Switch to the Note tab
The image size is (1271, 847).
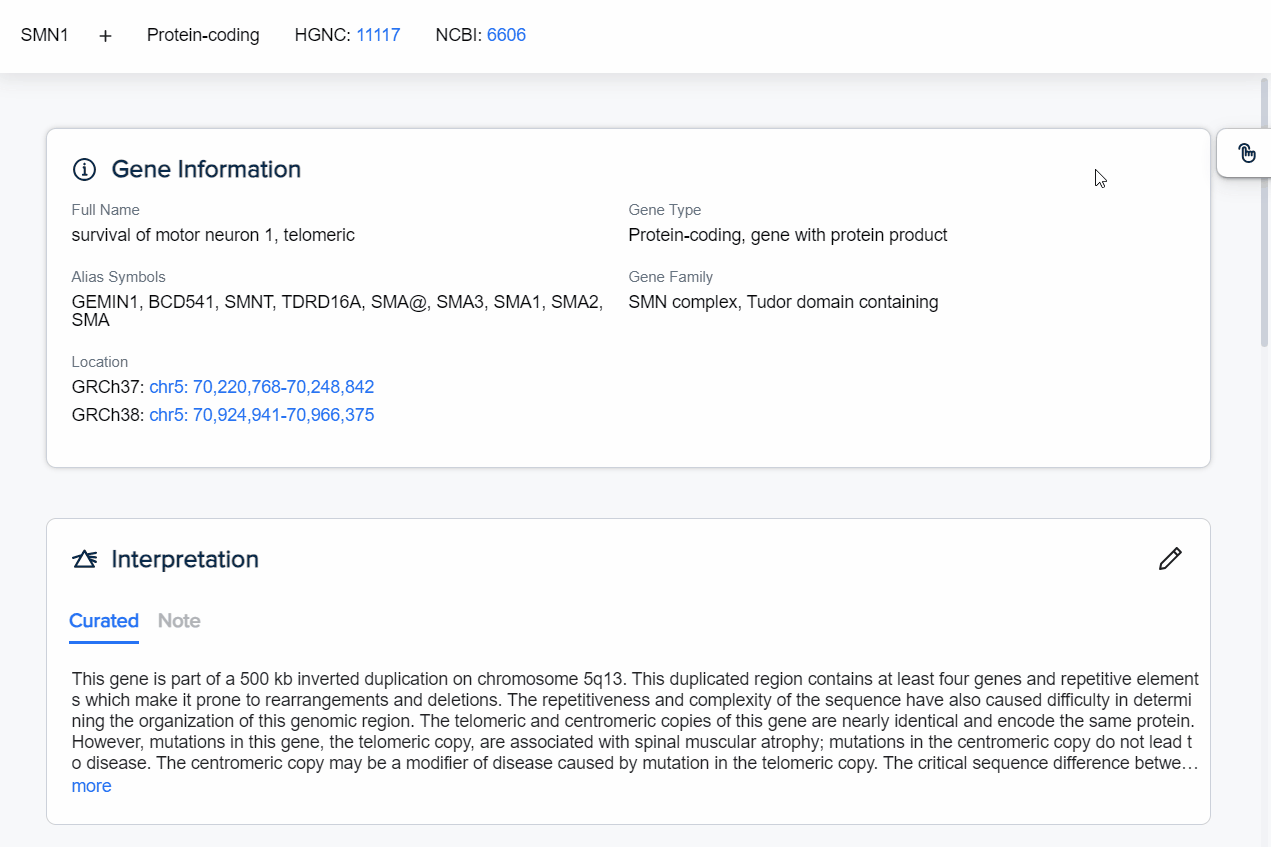pos(179,621)
